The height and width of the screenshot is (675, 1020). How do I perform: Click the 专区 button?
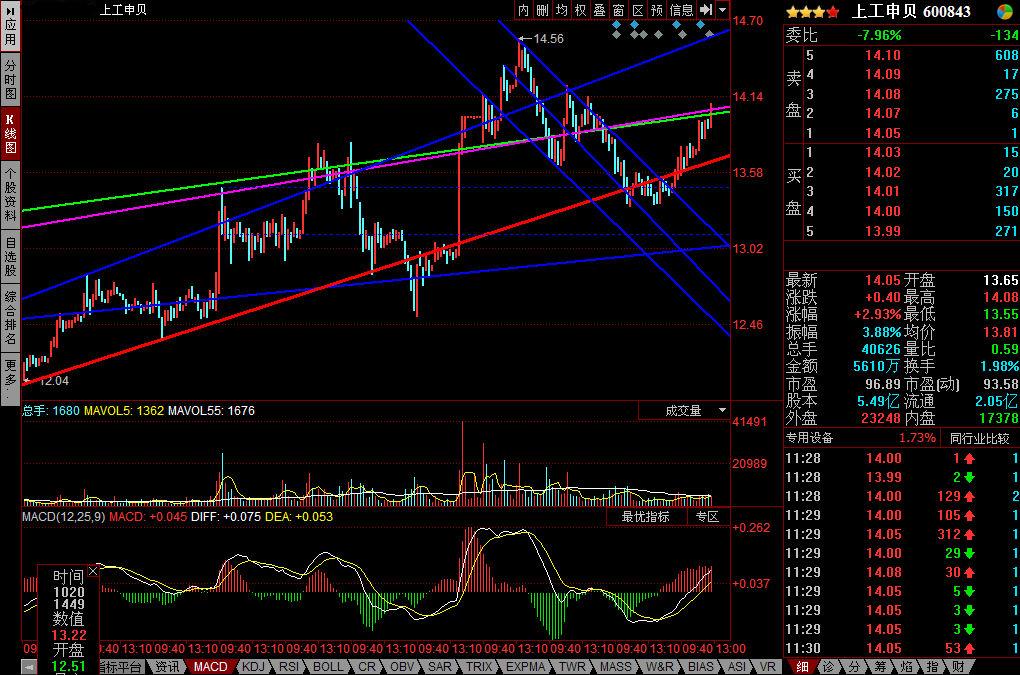[707, 516]
